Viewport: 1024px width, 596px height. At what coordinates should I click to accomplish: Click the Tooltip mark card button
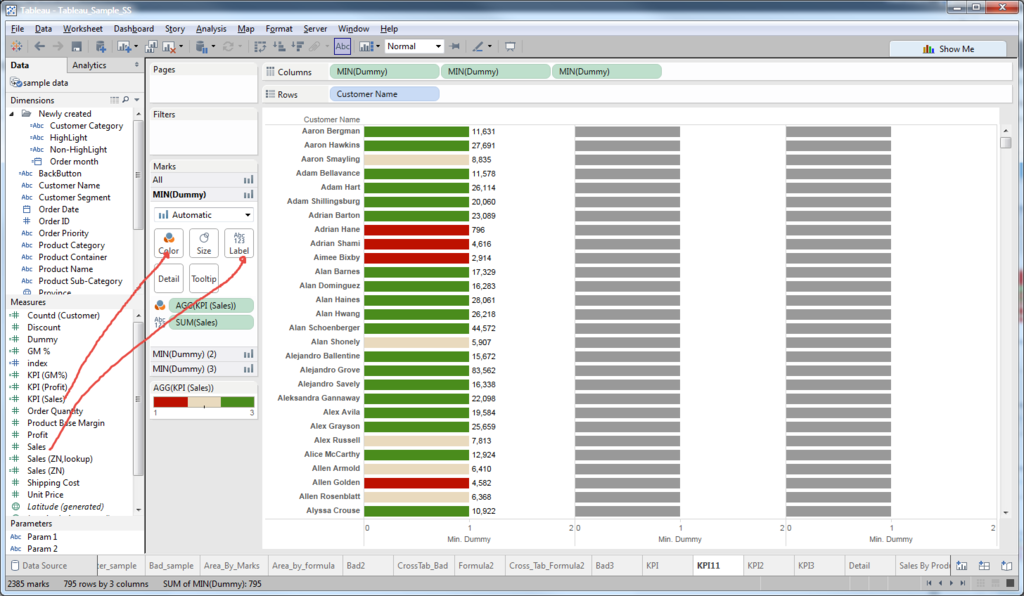[204, 279]
